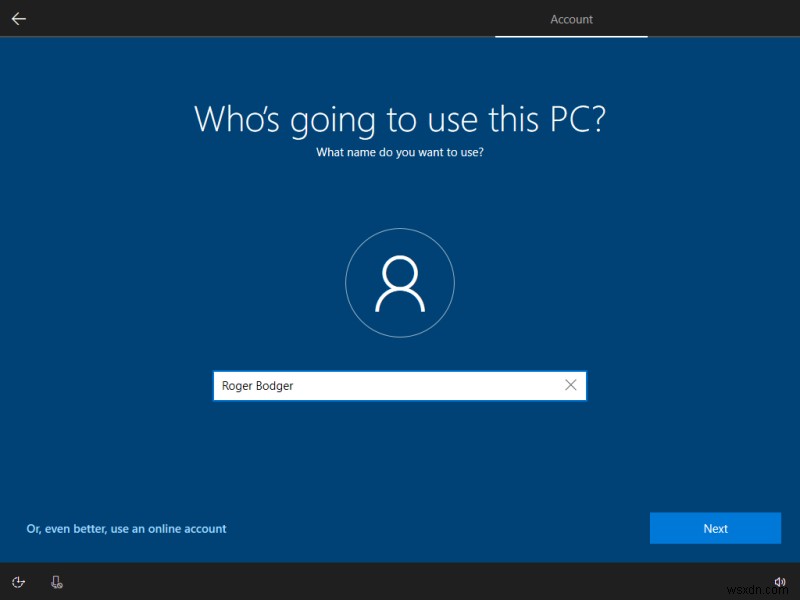800x600 pixels.
Task: Click the accessibility icon in the corner
Action: 18,581
